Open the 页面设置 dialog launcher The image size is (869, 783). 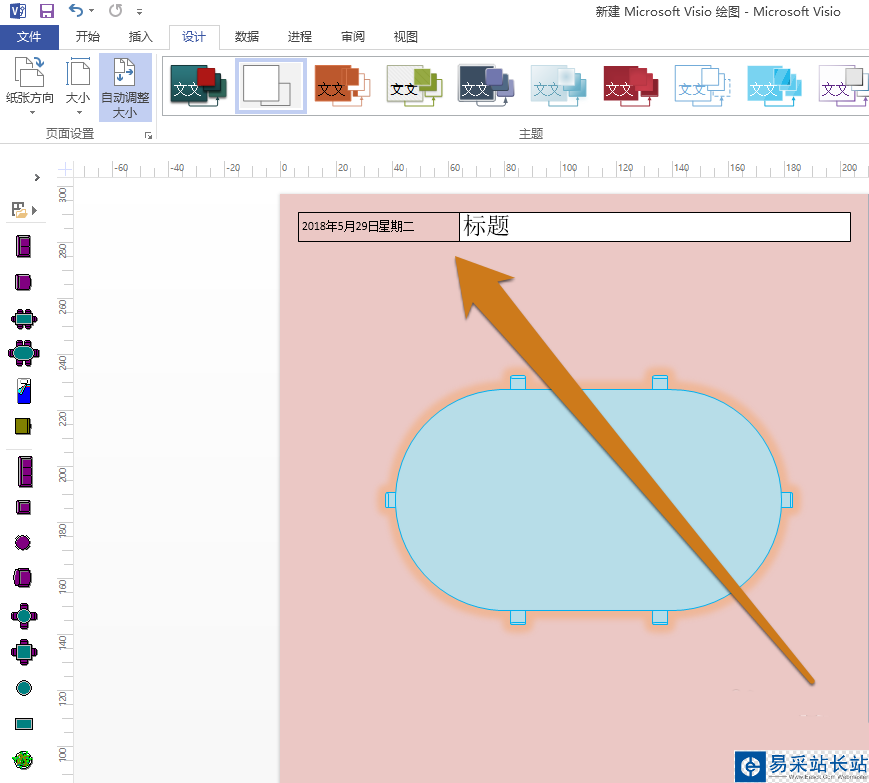[148, 135]
